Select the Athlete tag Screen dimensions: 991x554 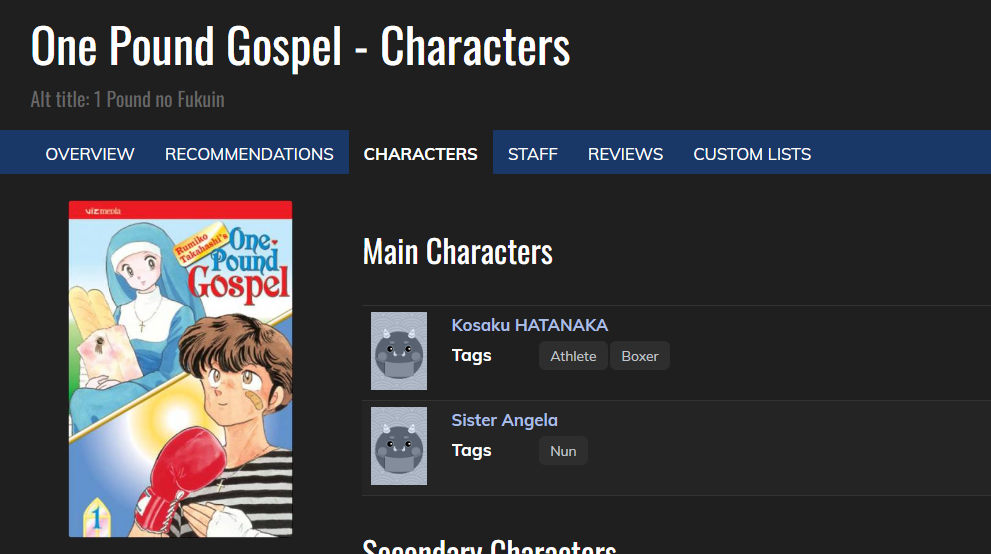(x=573, y=356)
